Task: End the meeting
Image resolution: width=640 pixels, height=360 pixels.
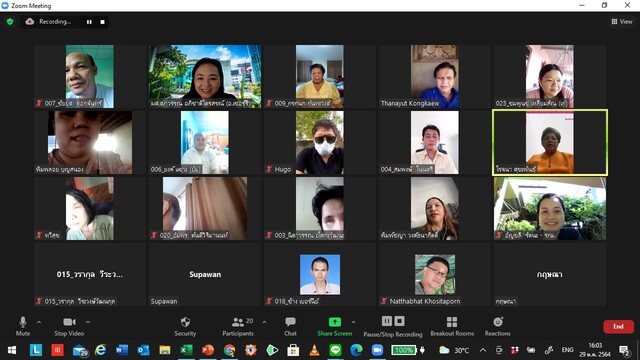Action: (x=618, y=327)
